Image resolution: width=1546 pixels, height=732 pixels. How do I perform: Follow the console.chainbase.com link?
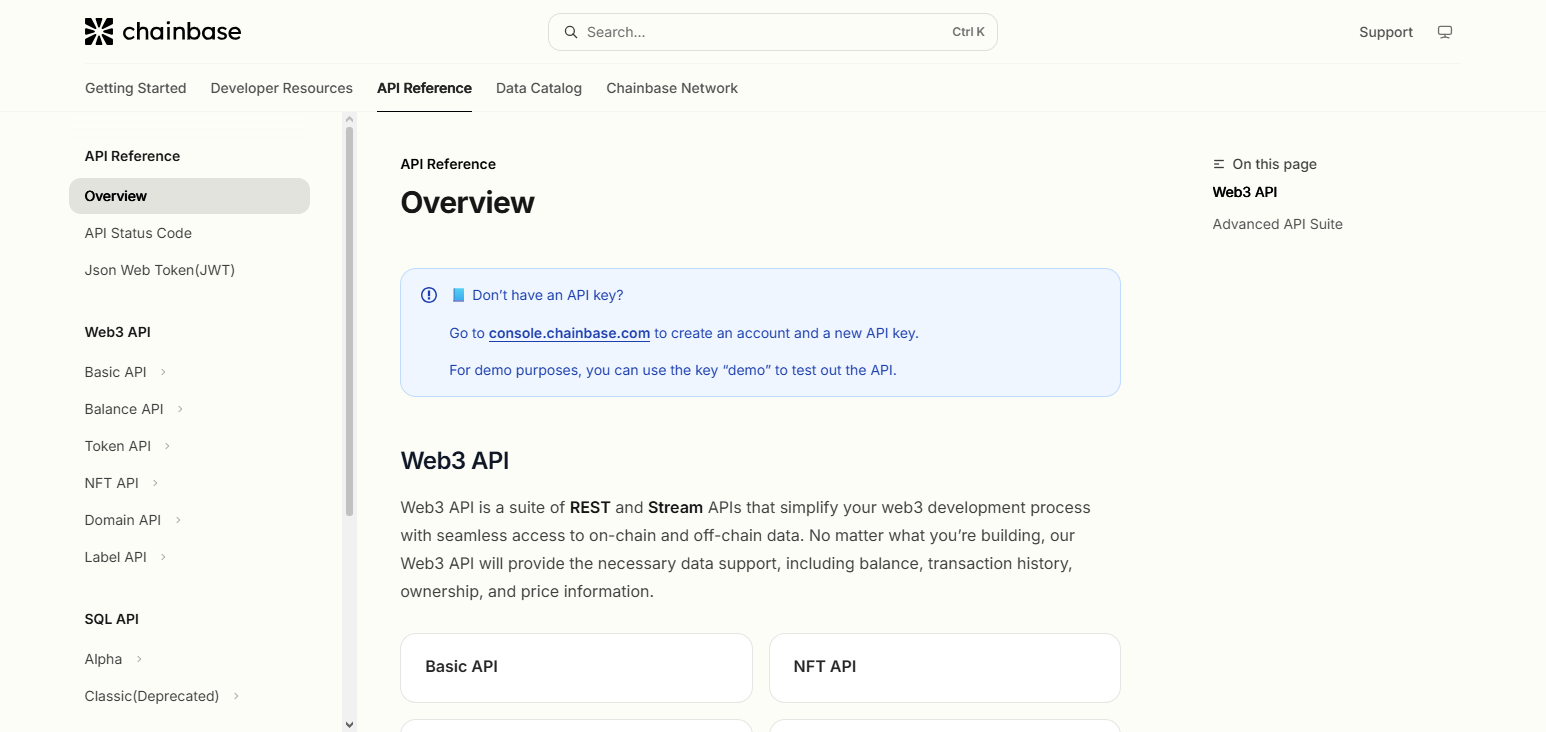(570, 333)
